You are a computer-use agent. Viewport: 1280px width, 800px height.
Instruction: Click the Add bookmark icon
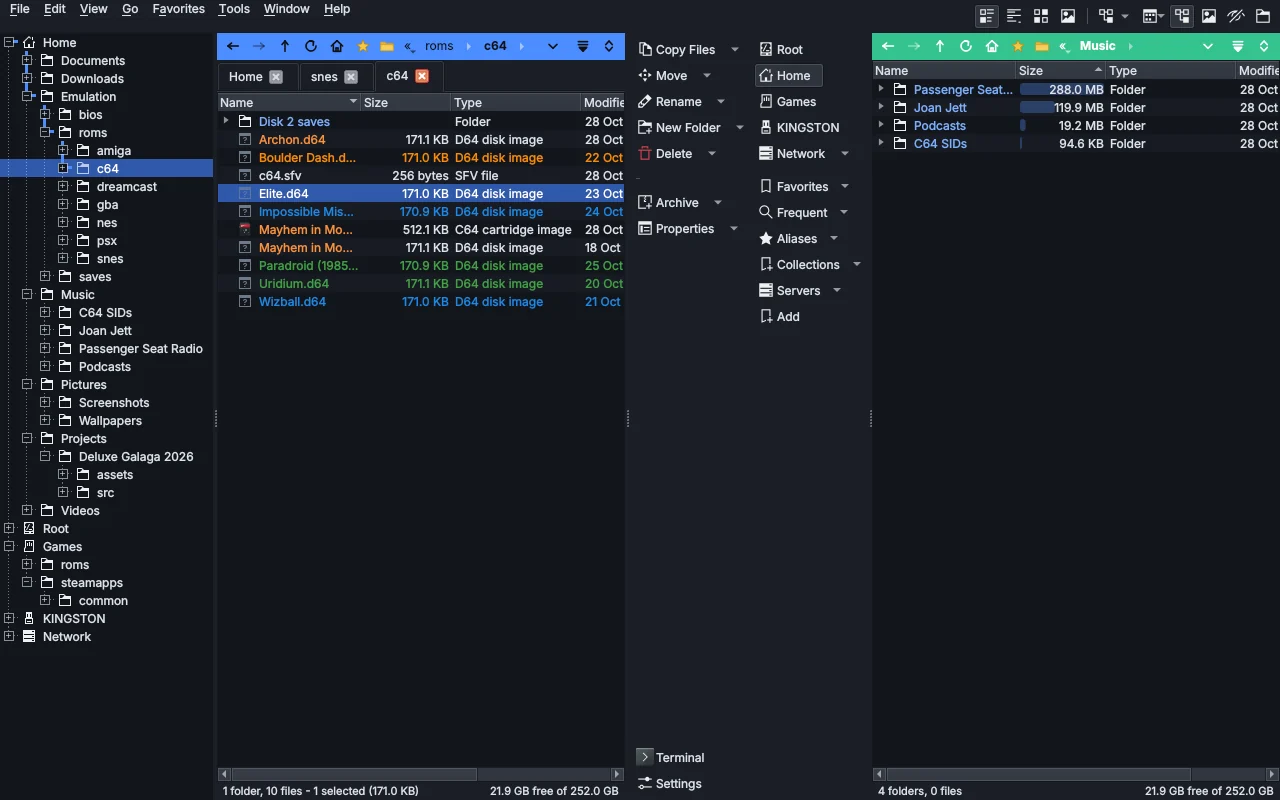(x=766, y=316)
